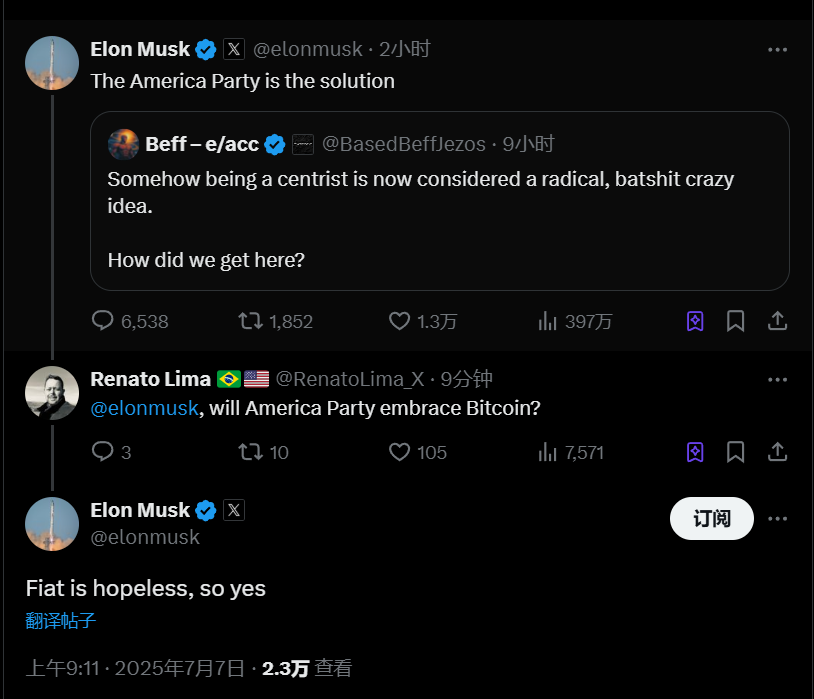This screenshot has width=814, height=699.
Task: Share Elon Musk's top post
Action: pos(777,321)
